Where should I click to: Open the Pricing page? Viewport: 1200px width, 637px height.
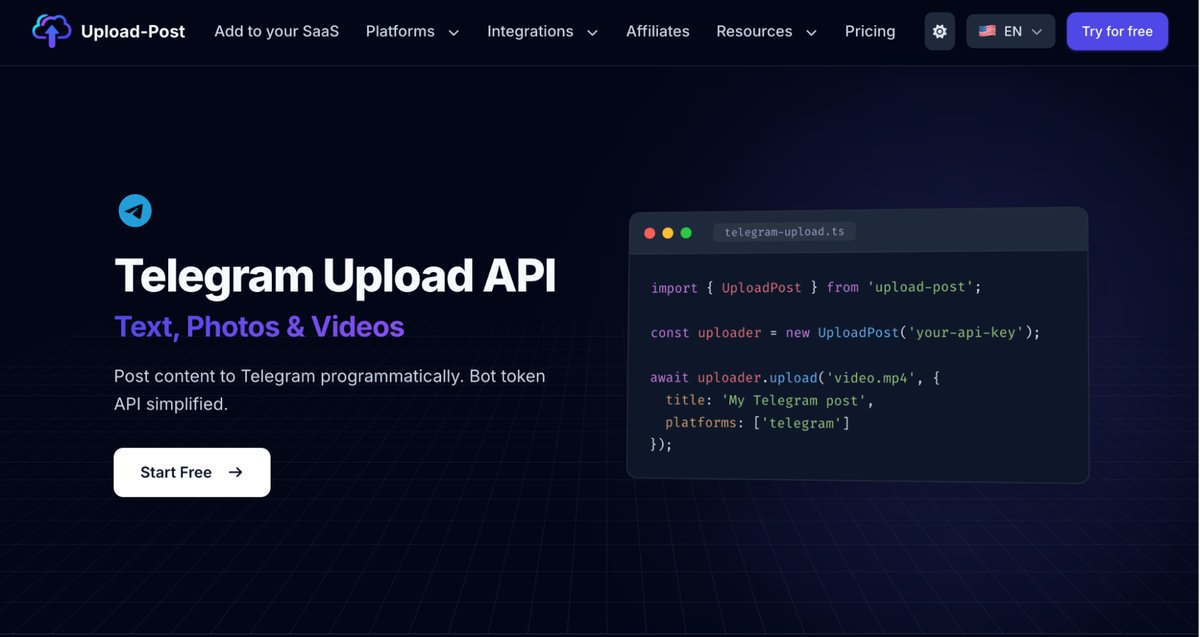coord(870,31)
